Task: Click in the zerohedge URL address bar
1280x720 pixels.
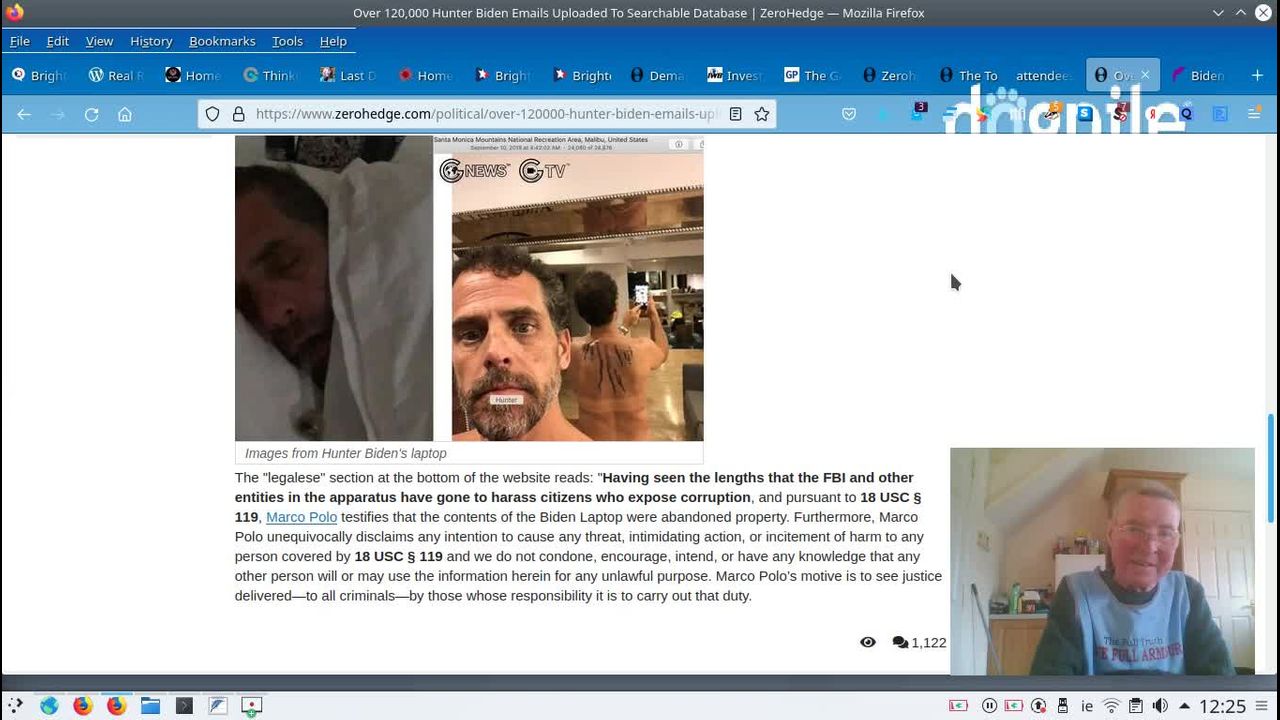Action: (x=485, y=114)
